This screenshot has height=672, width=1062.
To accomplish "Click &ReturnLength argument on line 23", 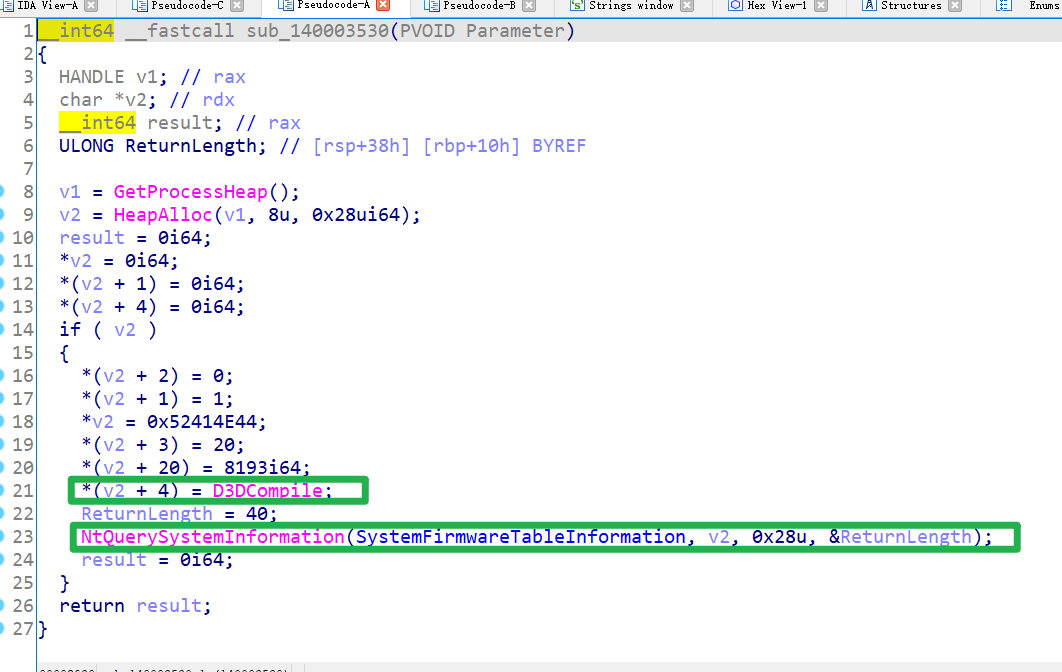I will [x=900, y=537].
